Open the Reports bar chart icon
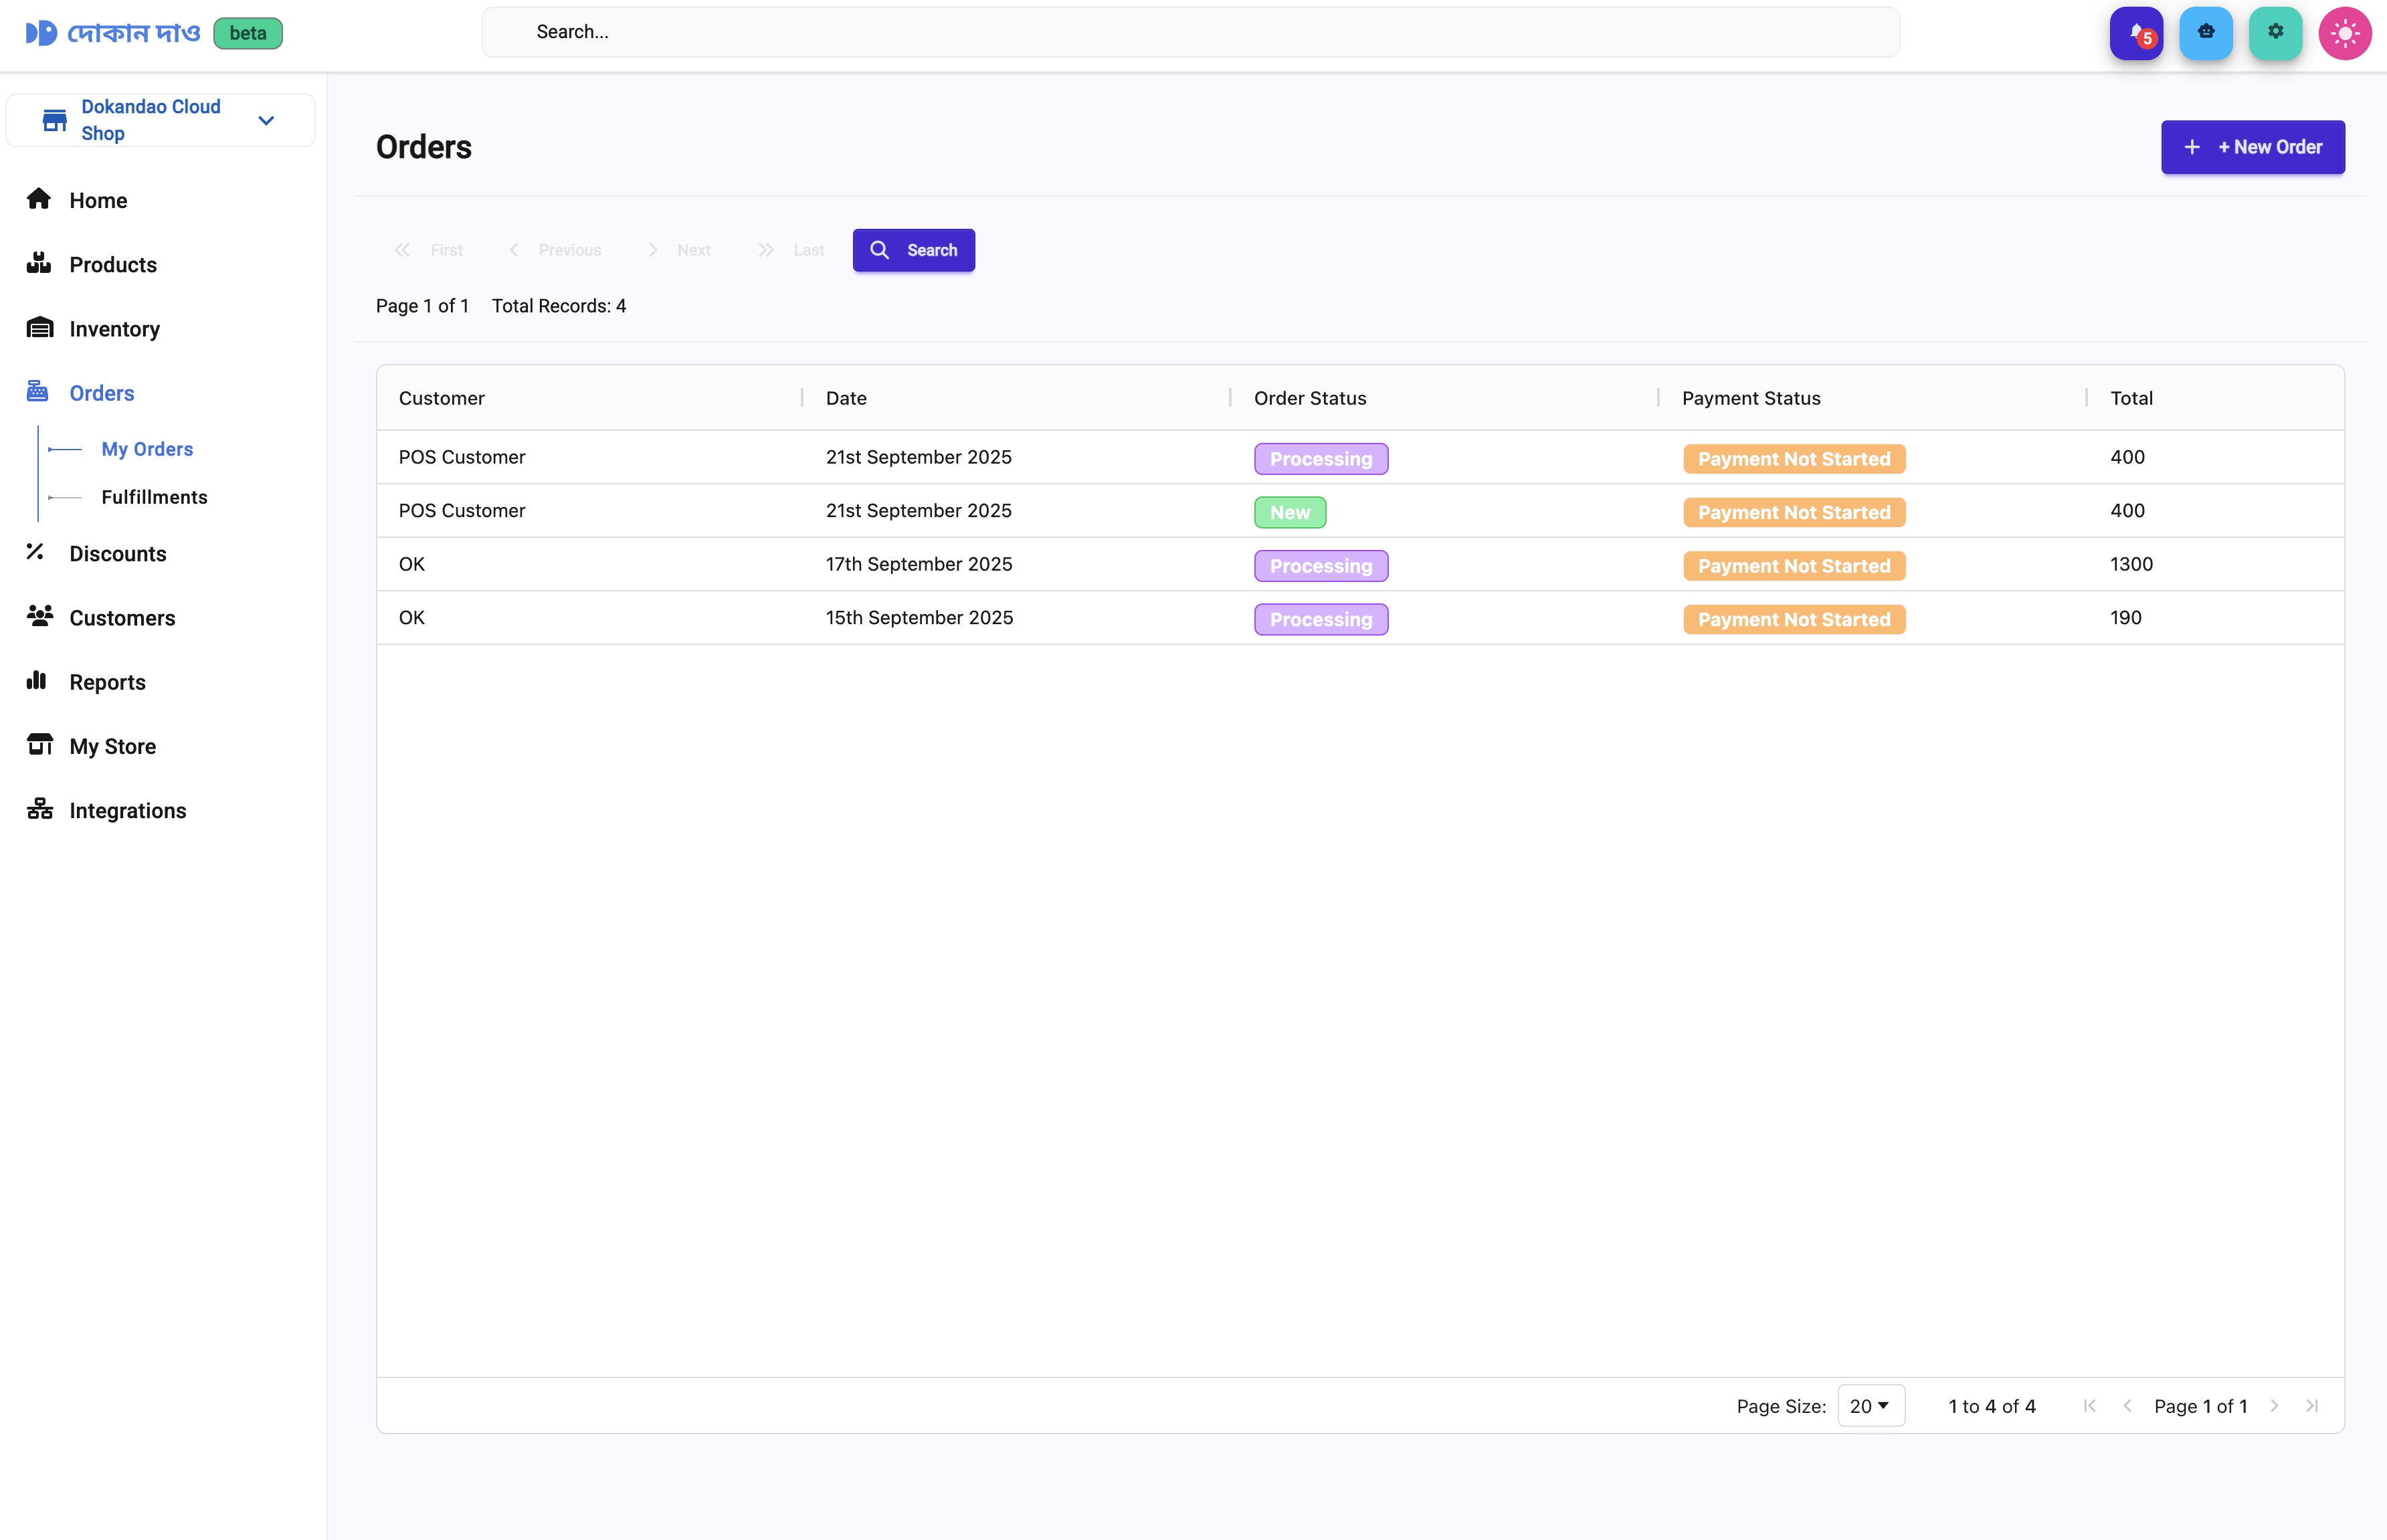Screen dimensions: 2387x1540 tap(37, 681)
